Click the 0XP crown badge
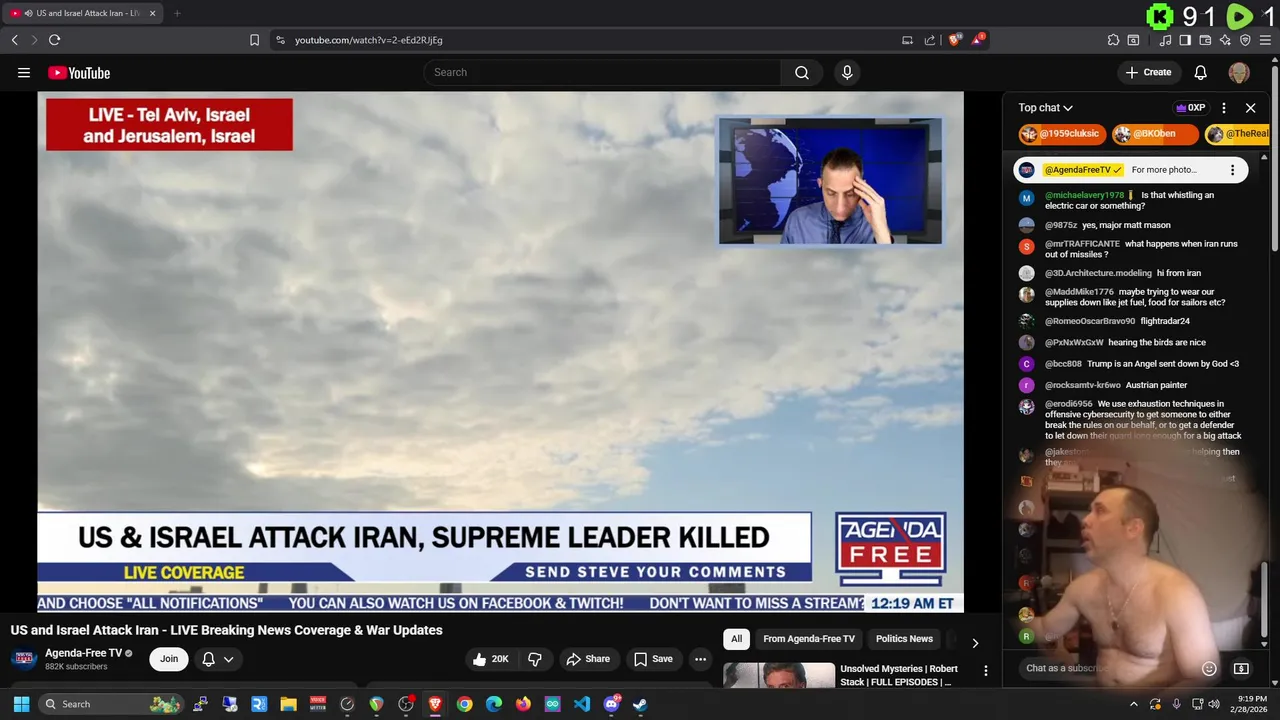Image resolution: width=1280 pixels, height=720 pixels. (1190, 108)
